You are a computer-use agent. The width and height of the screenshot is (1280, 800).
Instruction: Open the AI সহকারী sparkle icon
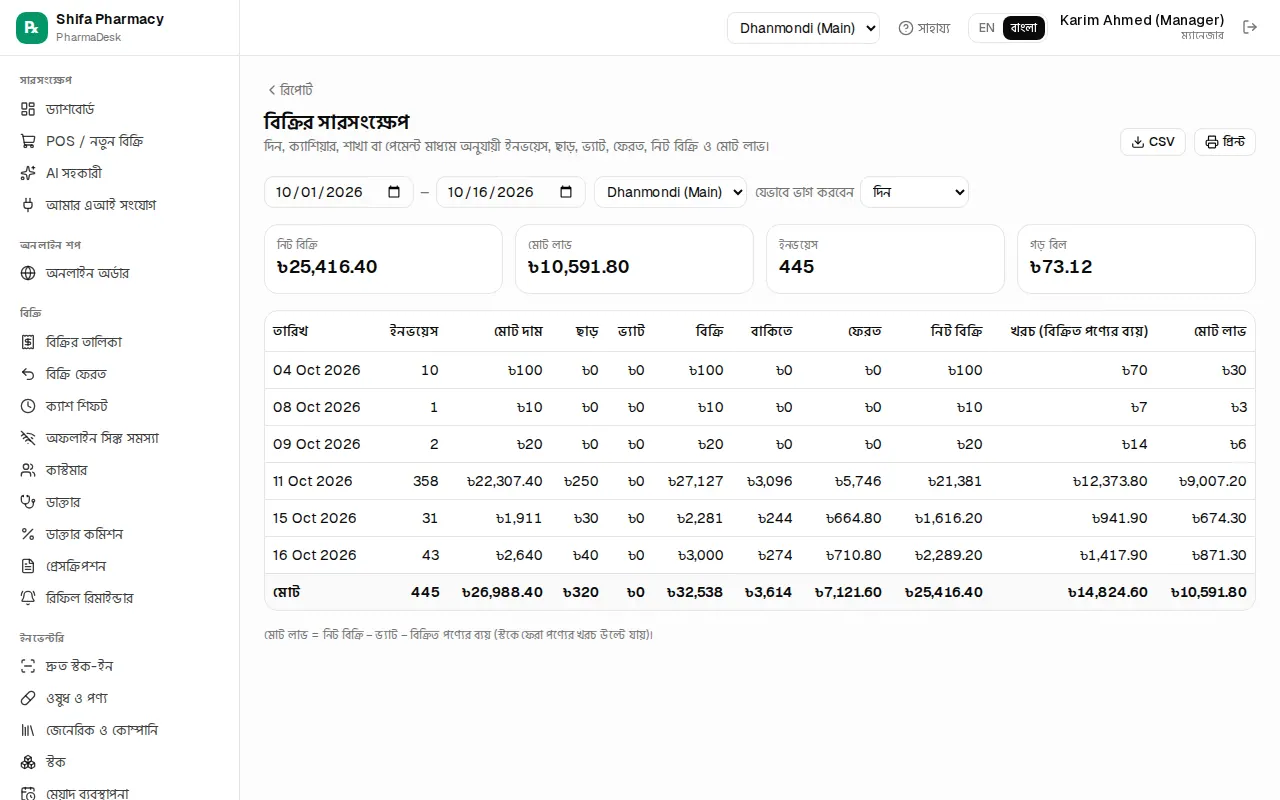coord(28,173)
